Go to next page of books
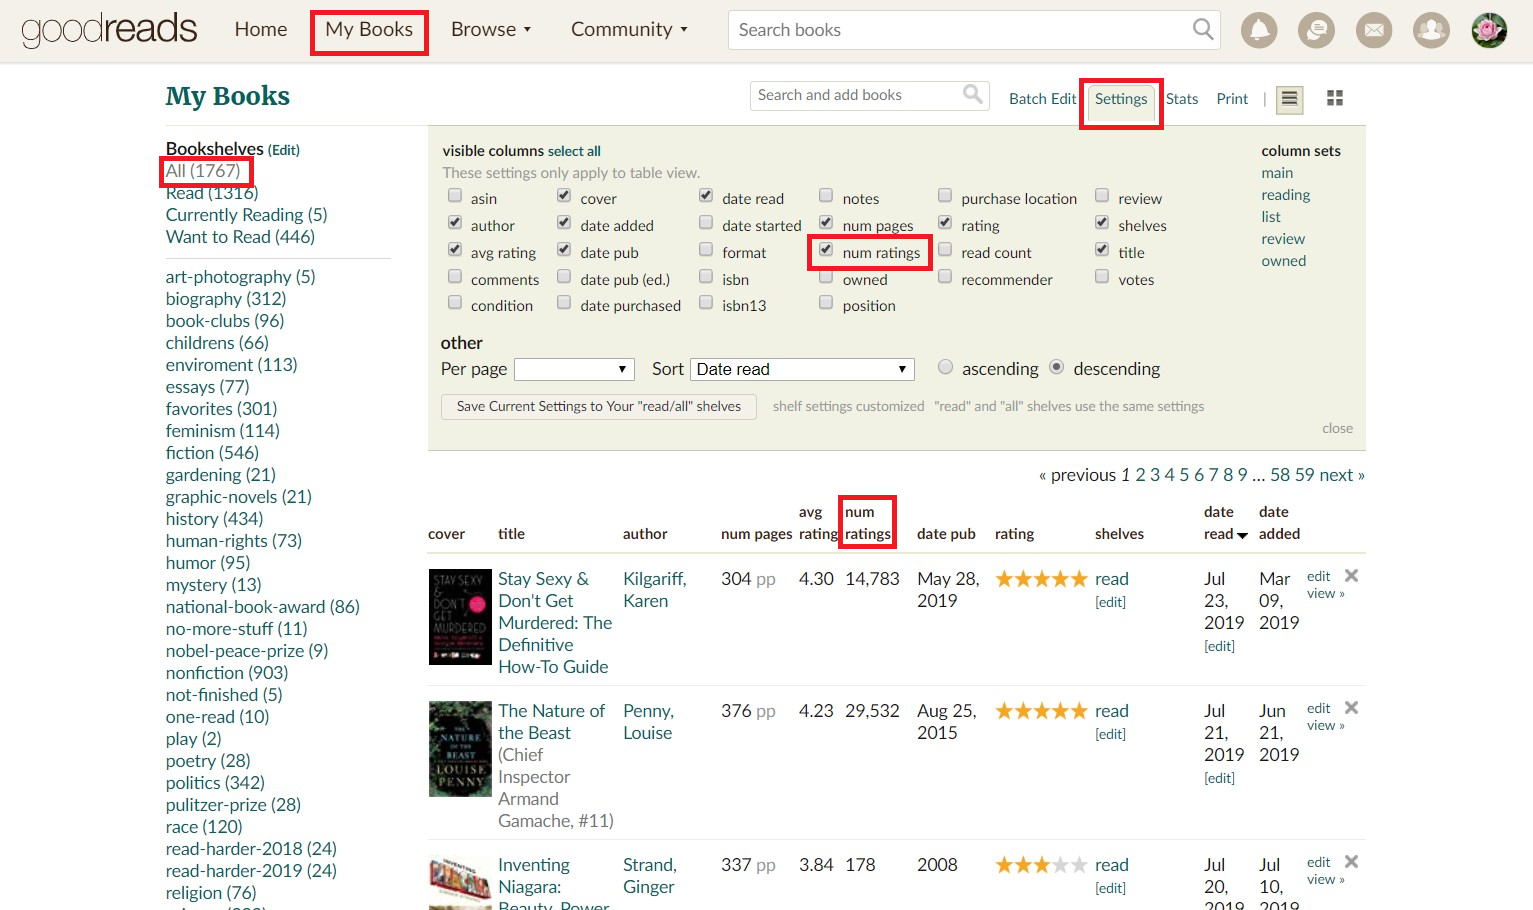The width and height of the screenshot is (1533, 910). point(1342,475)
